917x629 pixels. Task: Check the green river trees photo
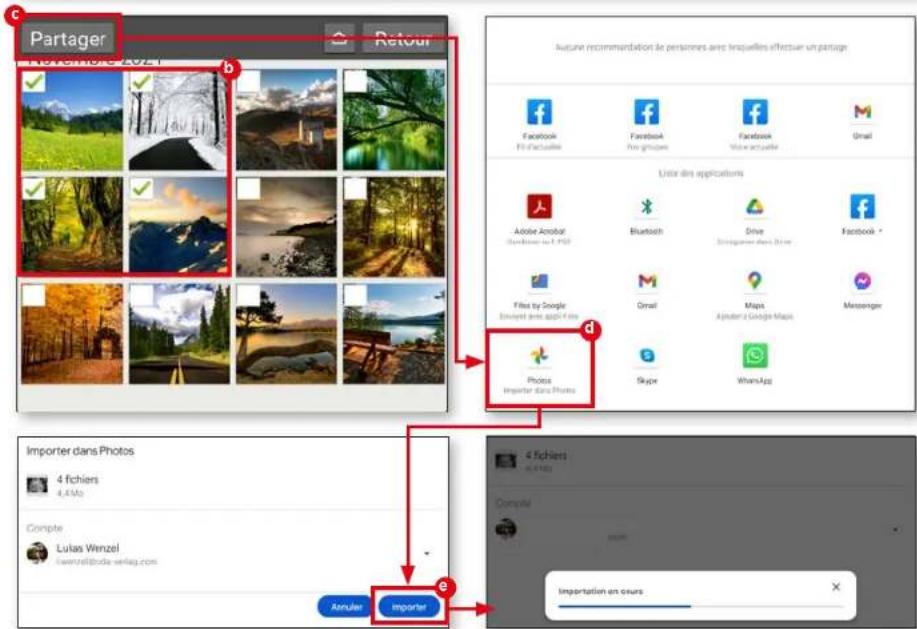(356, 82)
